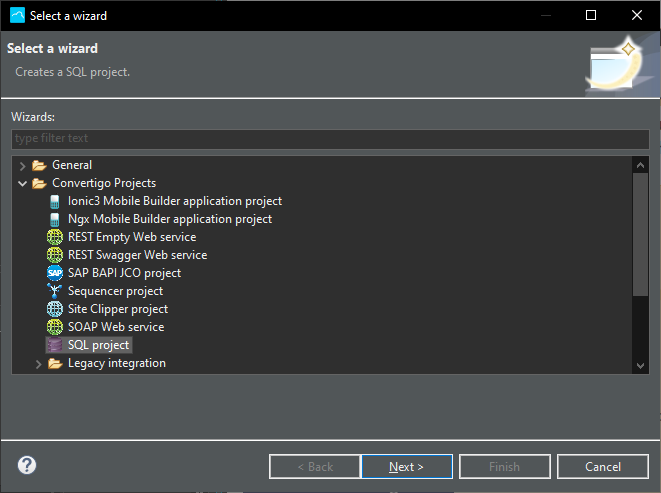Image resolution: width=661 pixels, height=493 pixels.
Task: Select Sequencer project entry
Action: point(116,291)
